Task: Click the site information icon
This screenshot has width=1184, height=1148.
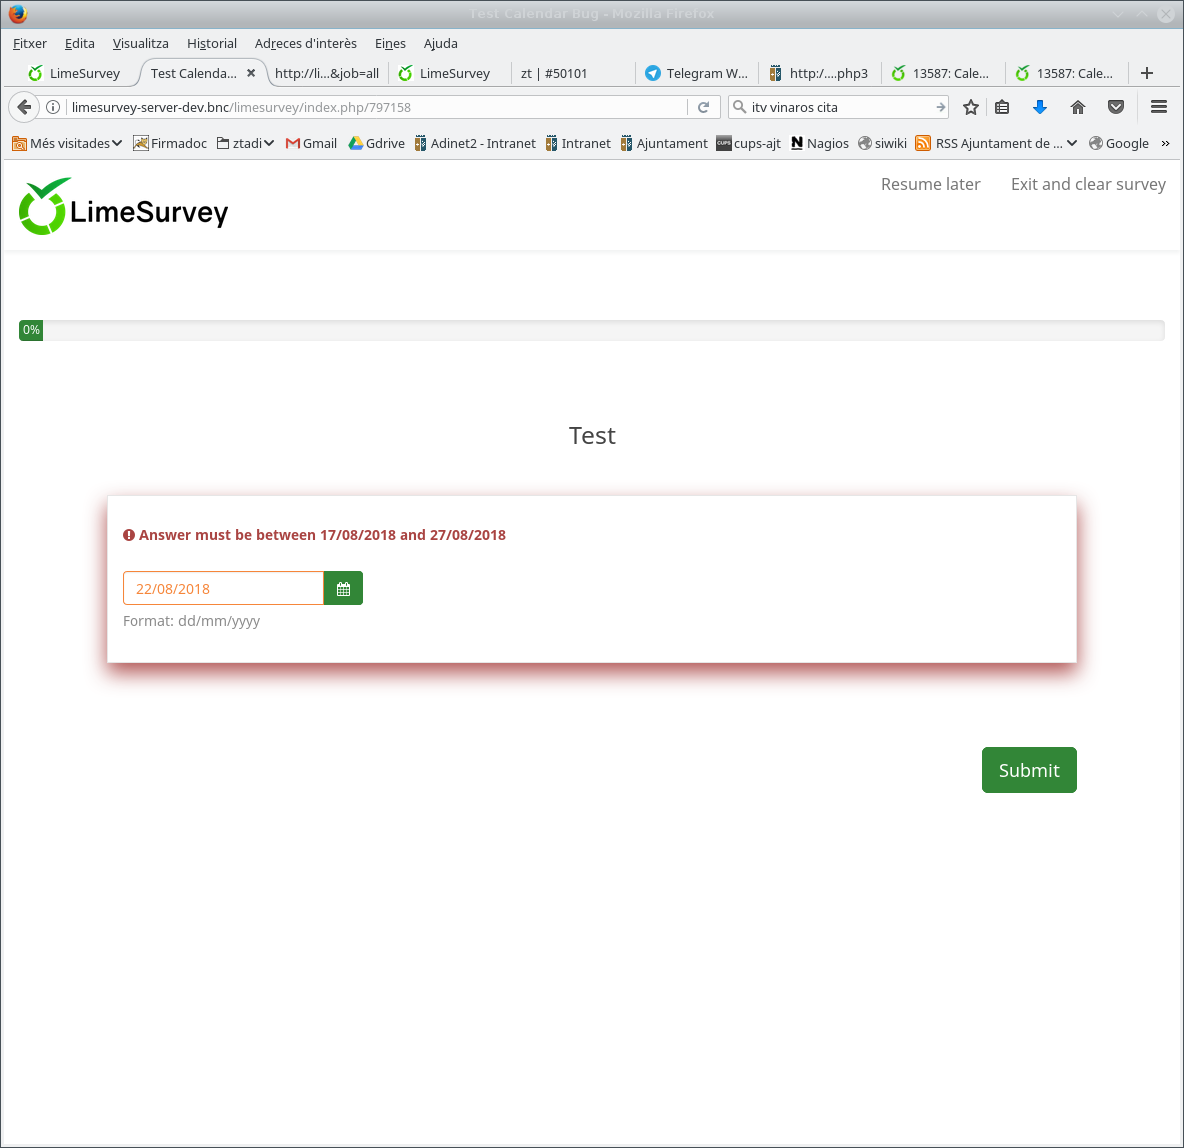Action: pyautogui.click(x=53, y=107)
